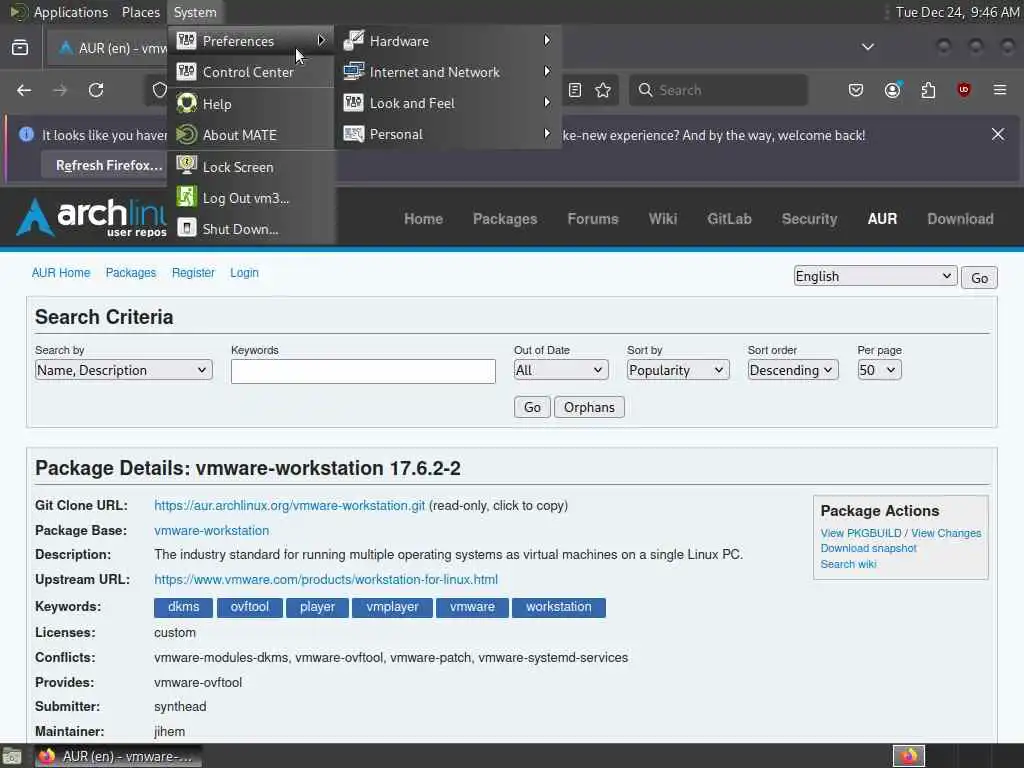Open the Sort order Descending dropdown
1024x768 pixels.
click(792, 370)
